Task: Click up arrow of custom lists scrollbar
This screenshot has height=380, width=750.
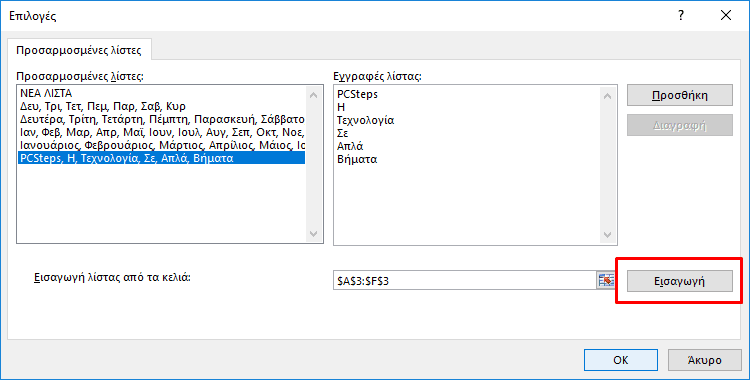Action: [313, 96]
